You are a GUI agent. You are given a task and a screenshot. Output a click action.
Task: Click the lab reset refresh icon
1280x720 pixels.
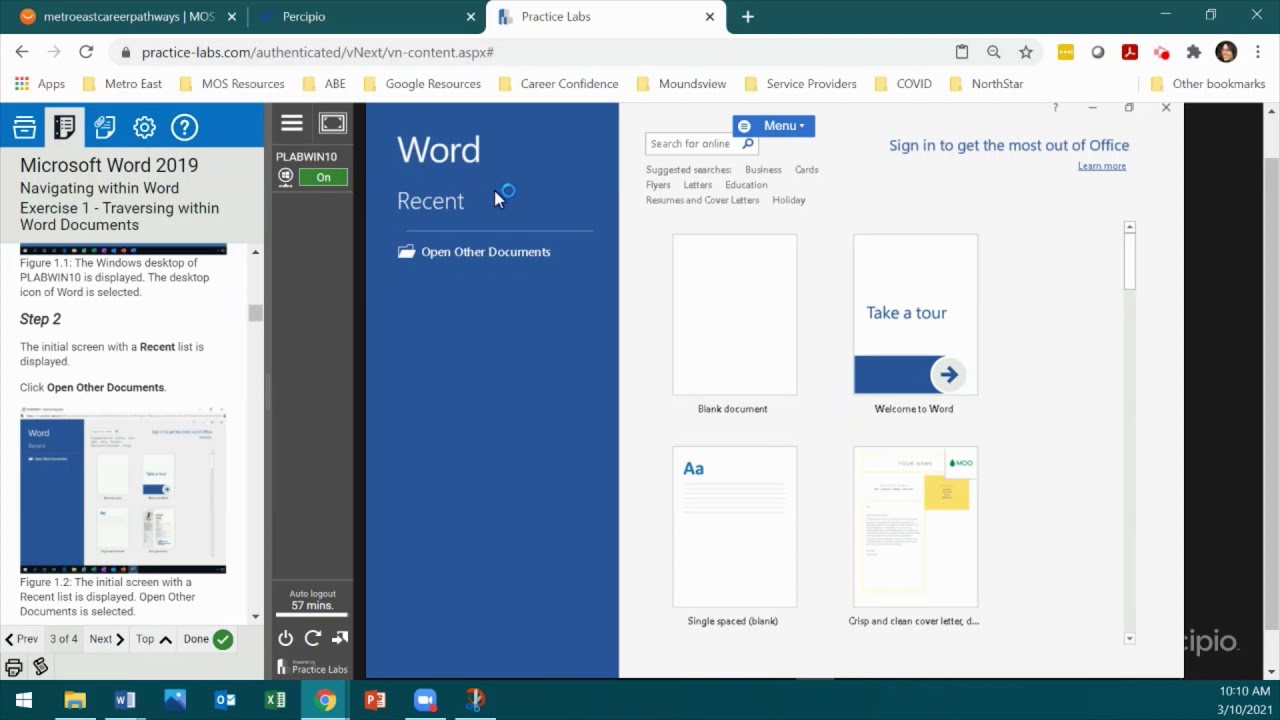tap(313, 638)
